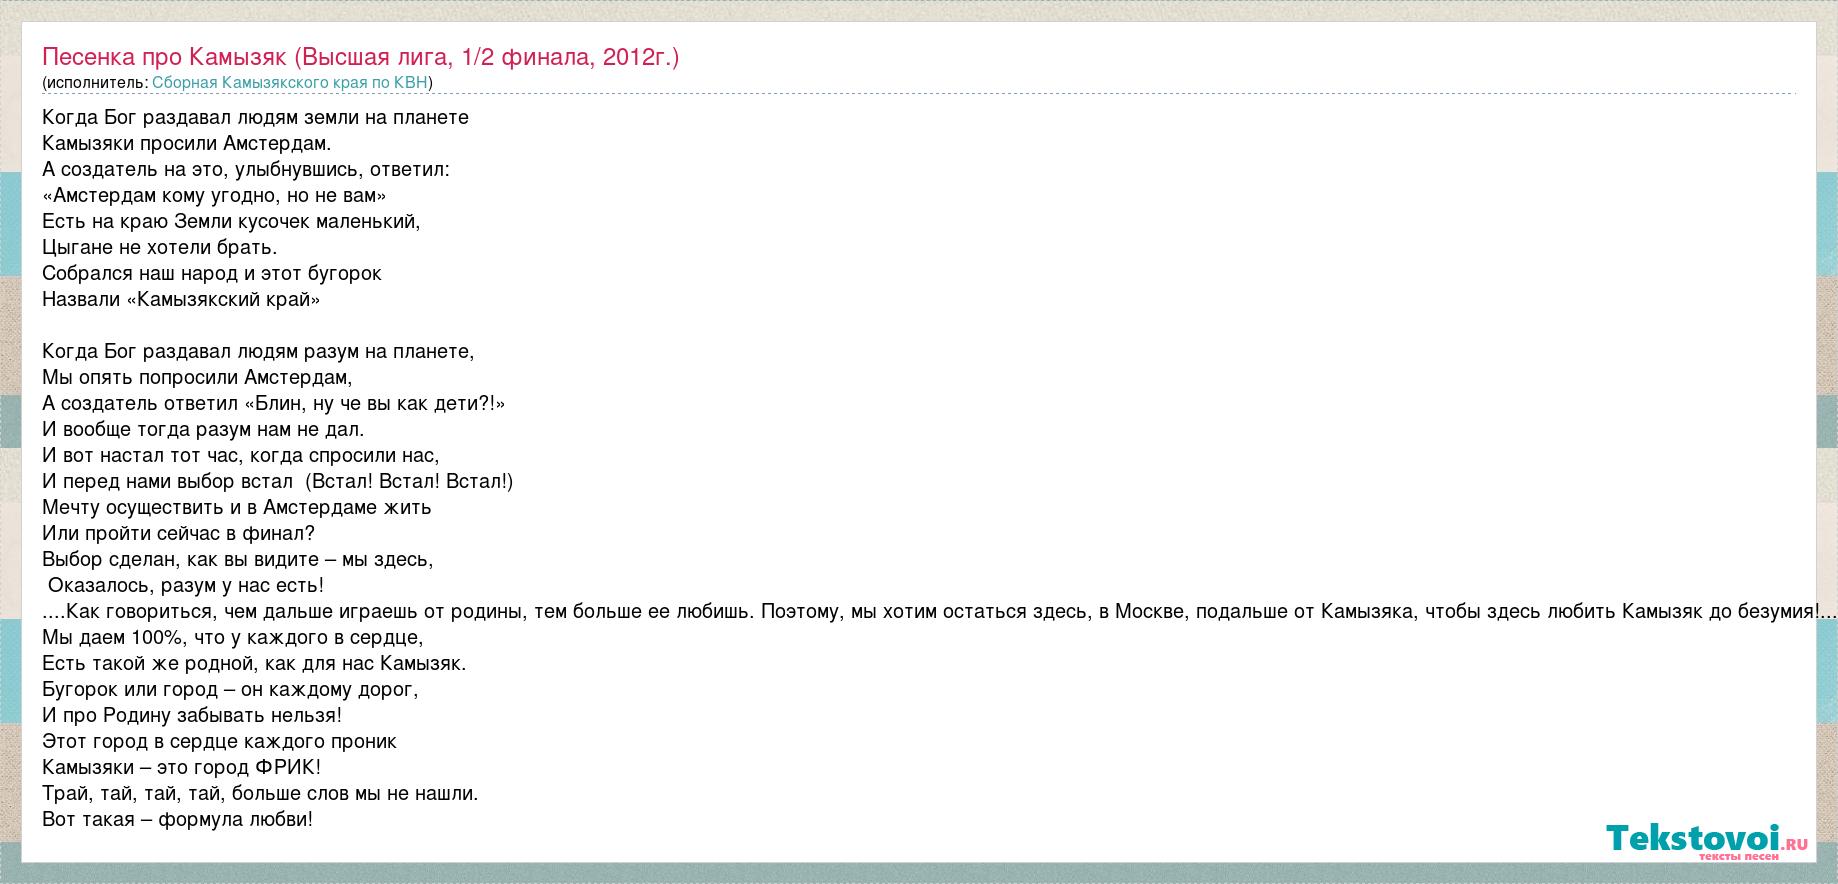Viewport: 1838px width, 884px height.
Task: Click the line 'Назвали «Камызякский край»'
Action: (181, 300)
